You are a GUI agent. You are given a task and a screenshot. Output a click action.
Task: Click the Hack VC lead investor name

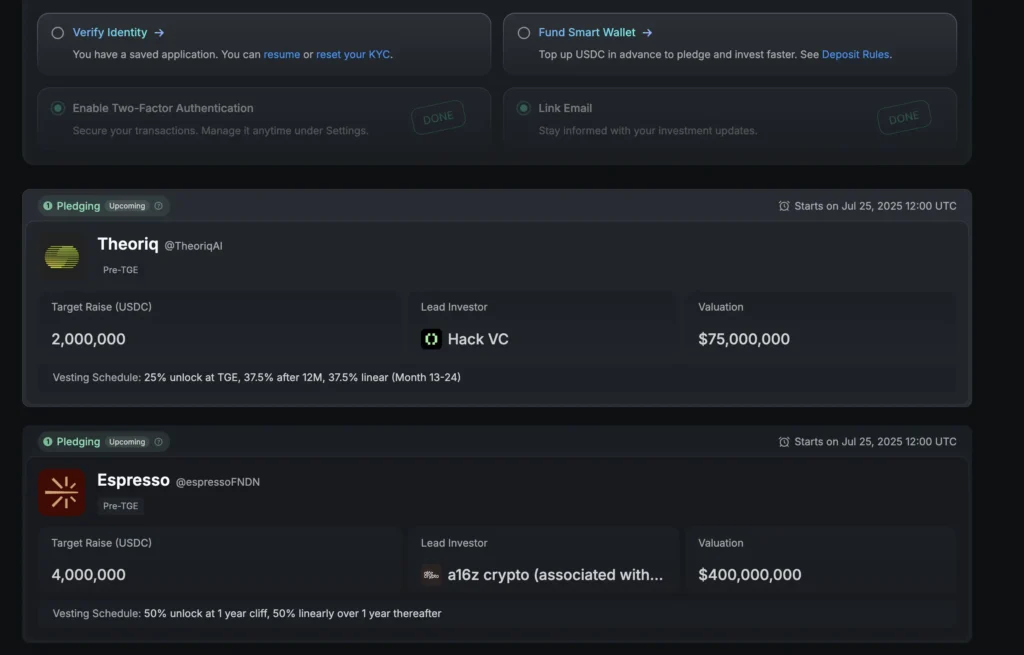coord(478,339)
